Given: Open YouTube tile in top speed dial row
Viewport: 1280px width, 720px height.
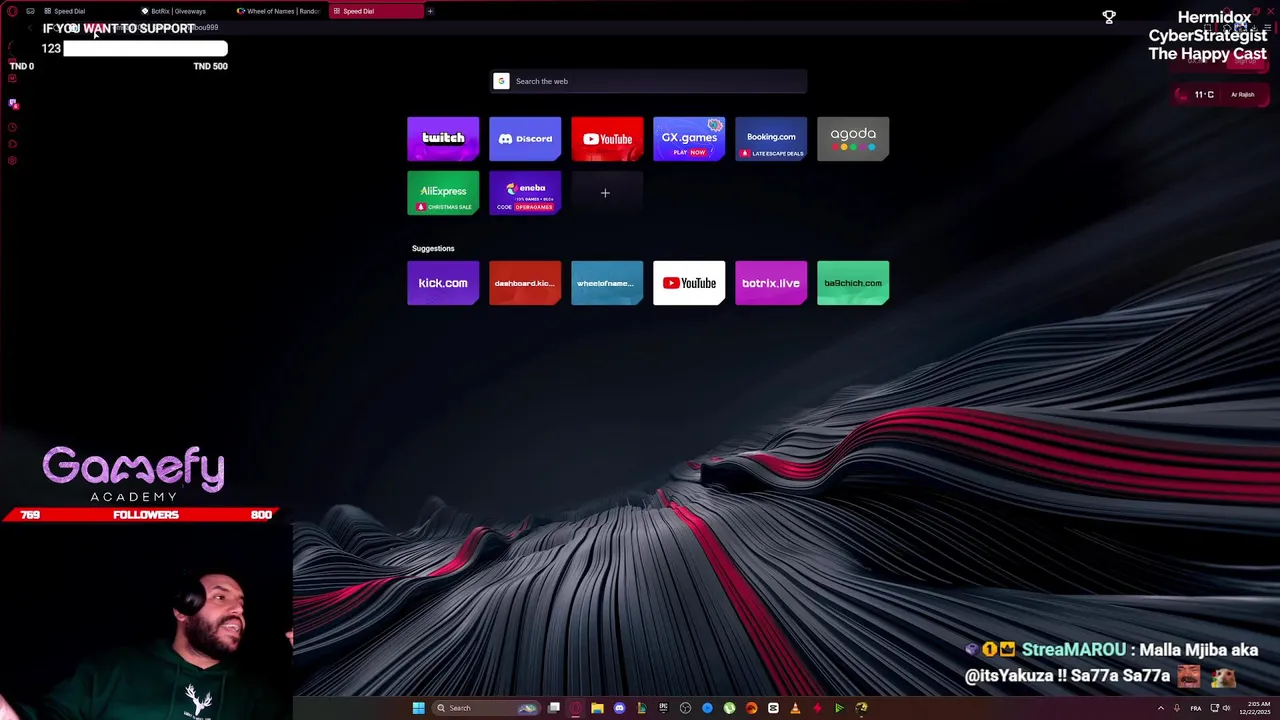Looking at the screenshot, I should pos(607,139).
